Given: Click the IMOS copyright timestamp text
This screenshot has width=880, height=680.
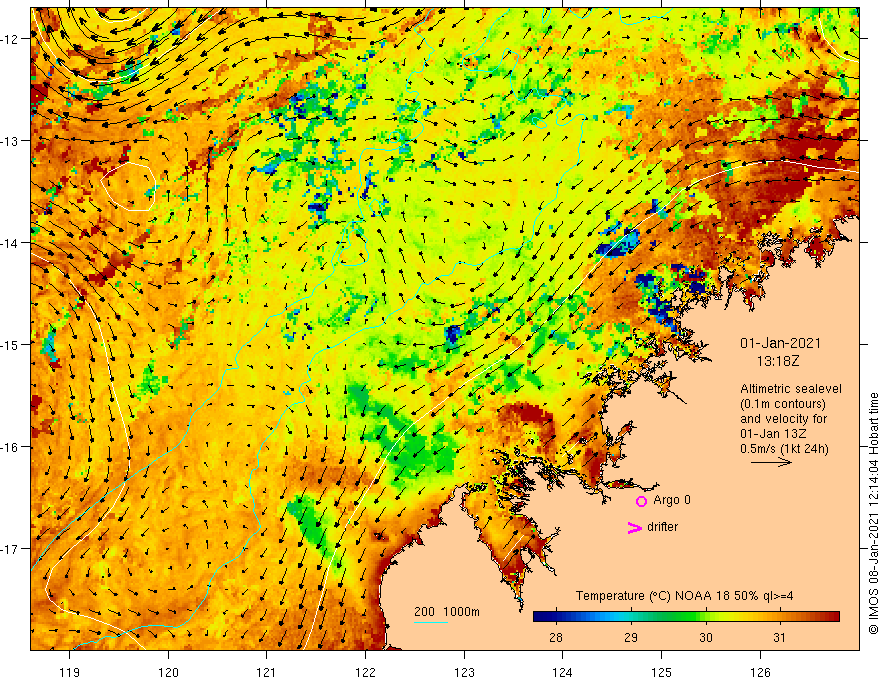Looking at the screenshot, I should (x=873, y=513).
